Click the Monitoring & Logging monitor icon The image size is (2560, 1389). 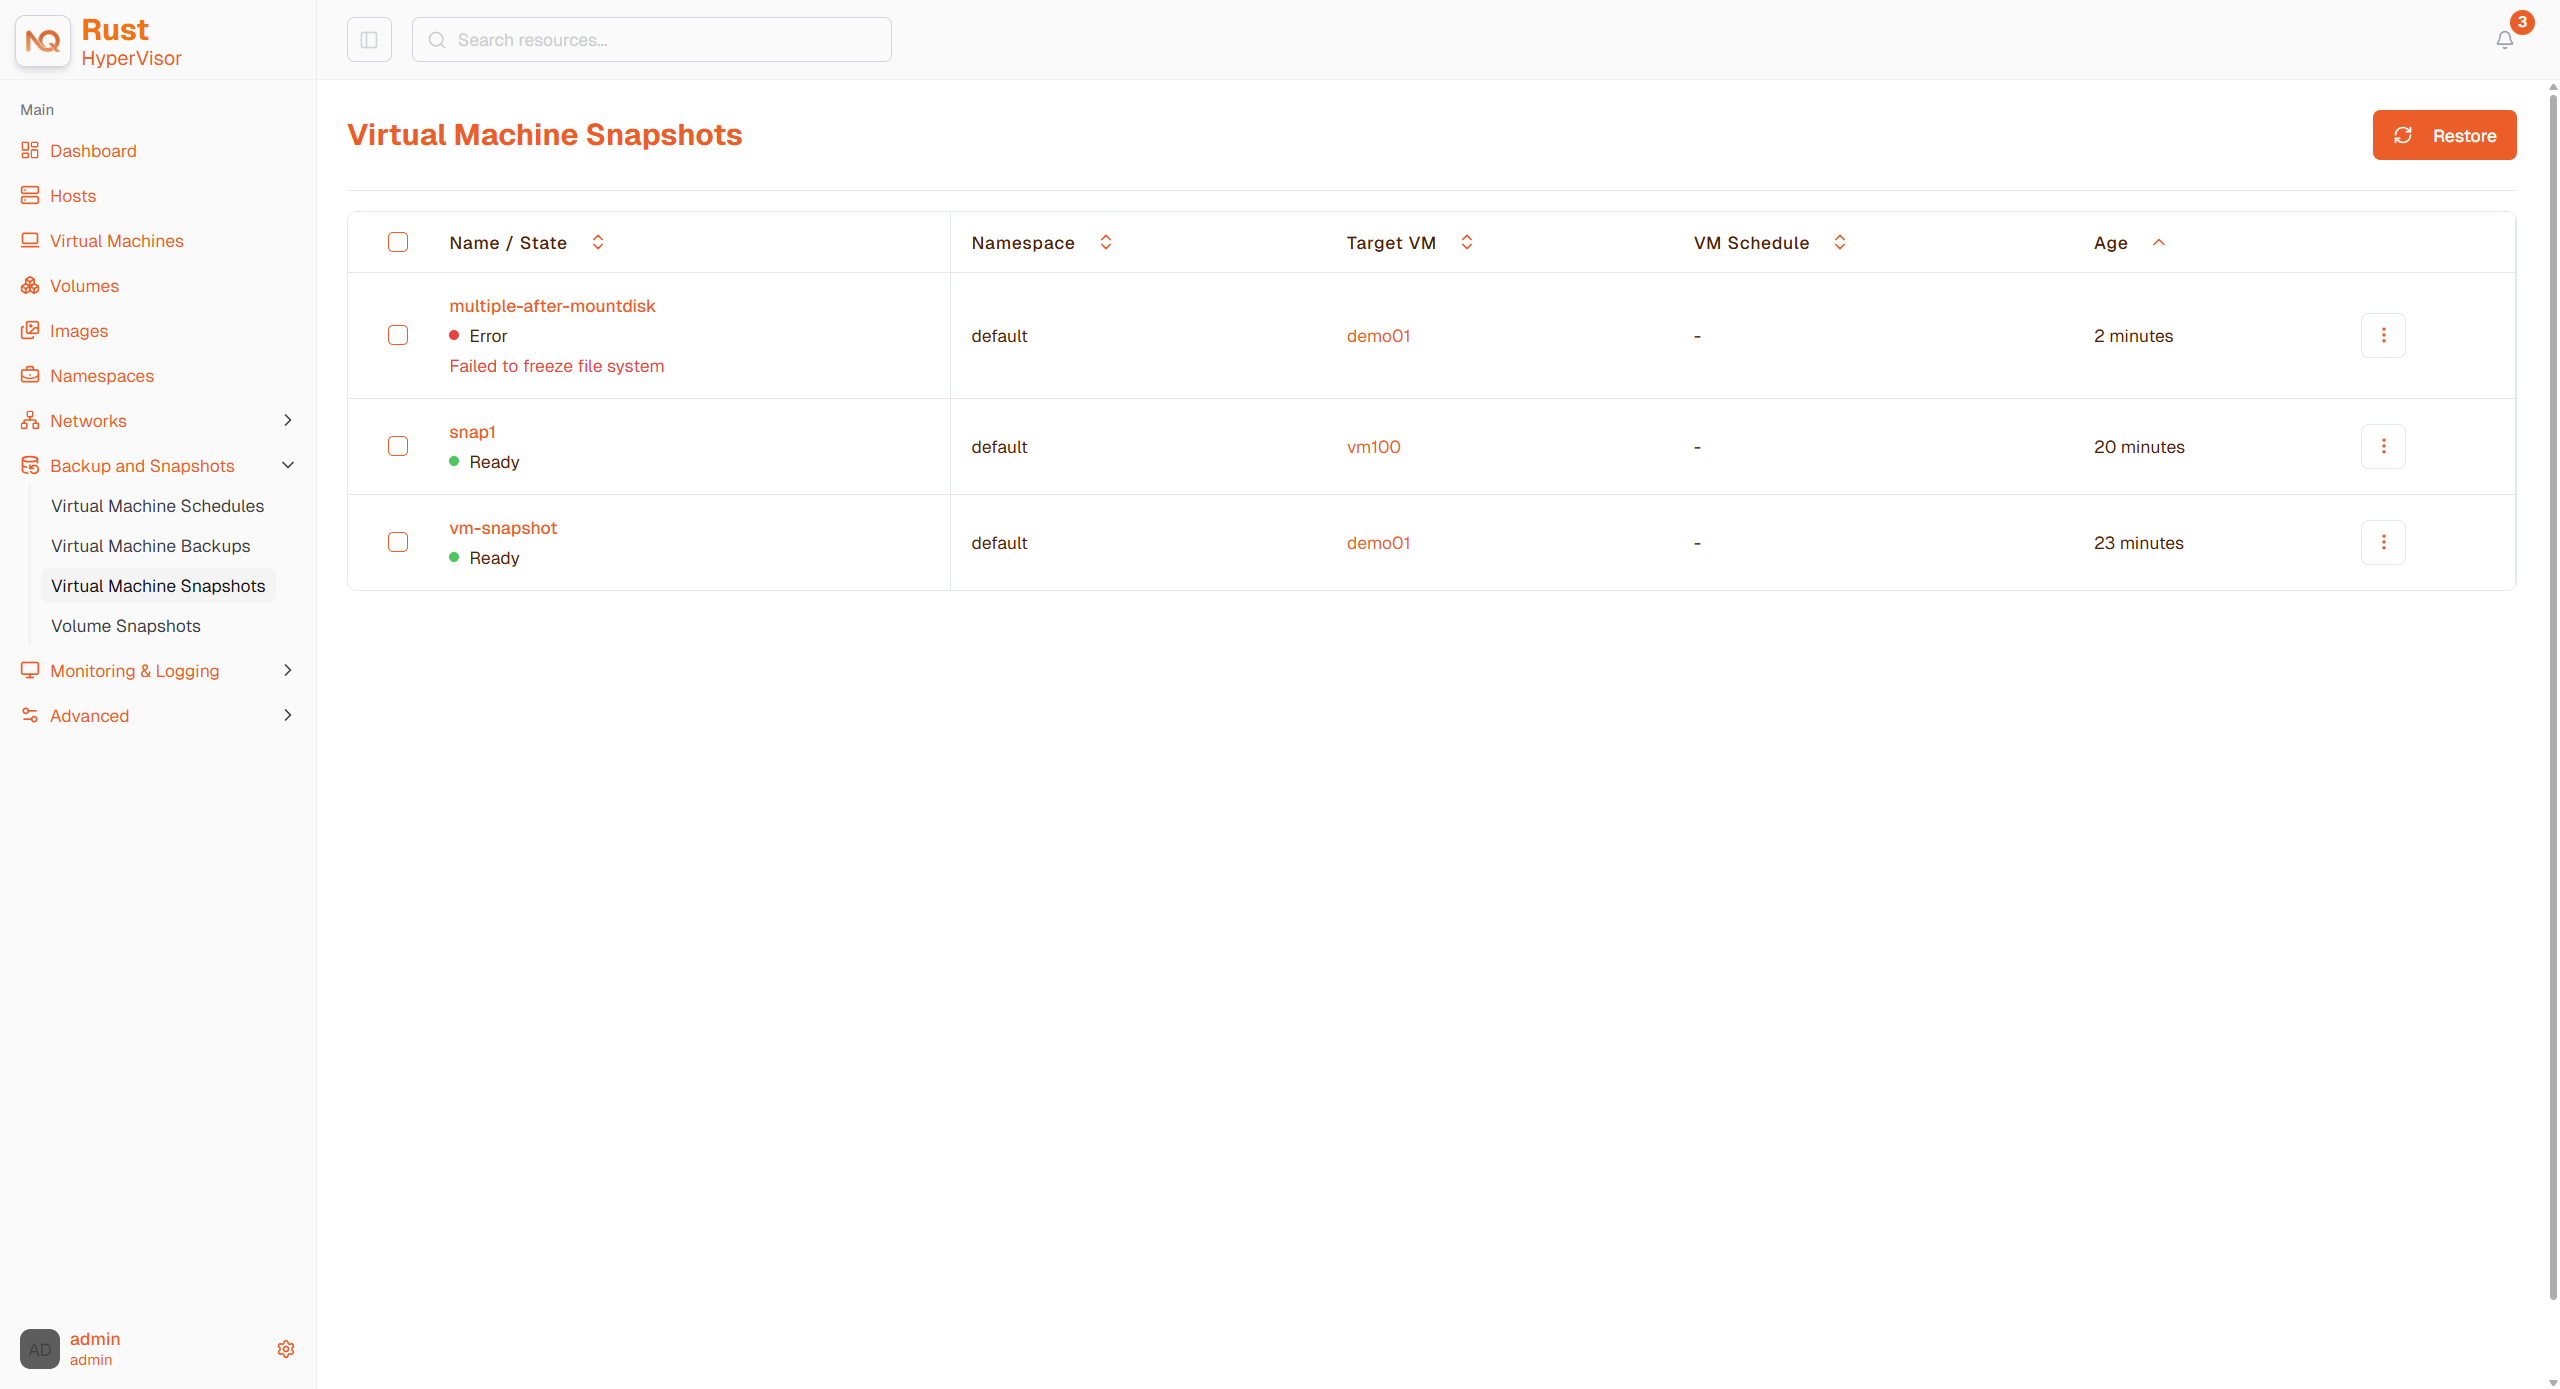pos(30,670)
